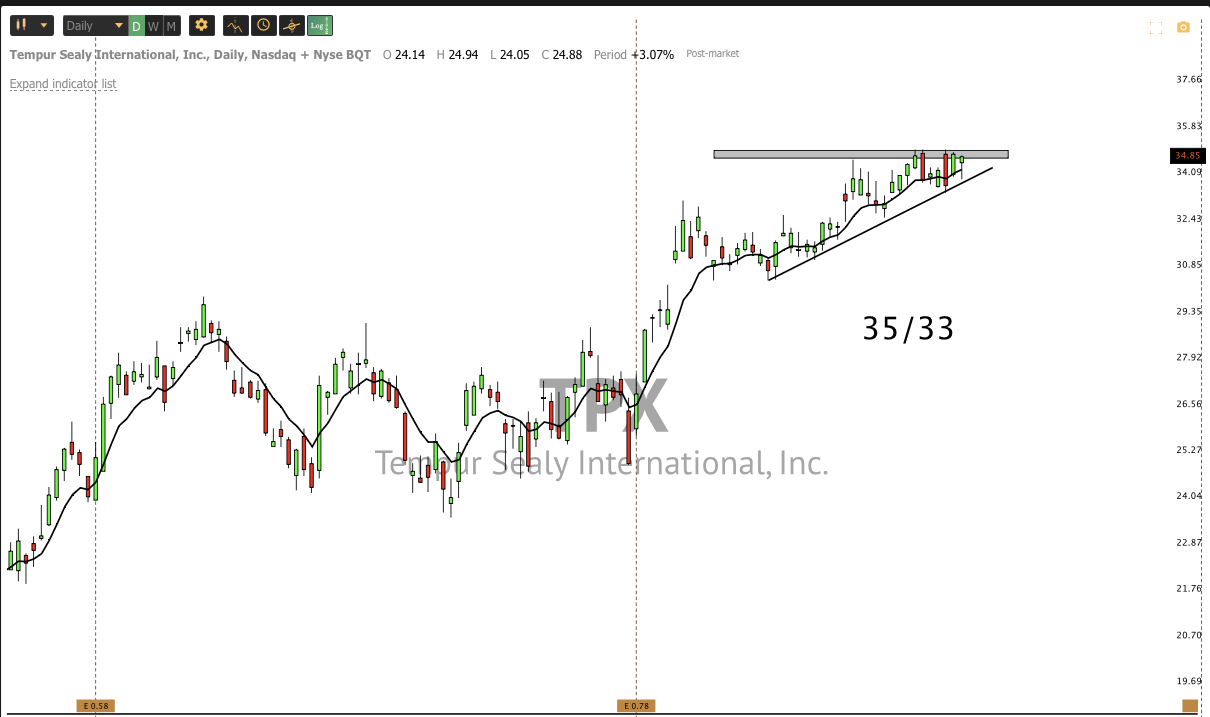Select the compare-symbol icon beside the clock
Screen dimensions: 1210x717
click(x=291, y=25)
